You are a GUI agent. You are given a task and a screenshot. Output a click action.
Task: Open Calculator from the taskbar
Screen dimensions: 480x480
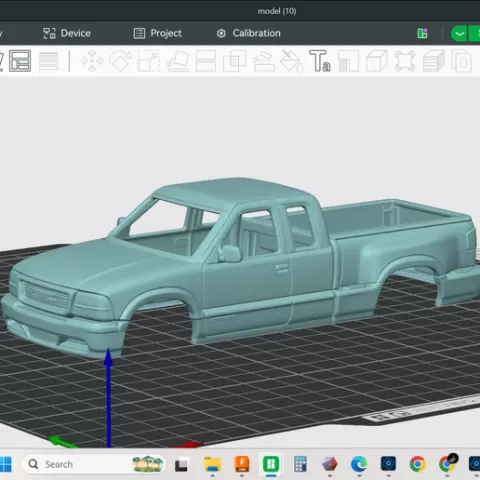point(300,464)
